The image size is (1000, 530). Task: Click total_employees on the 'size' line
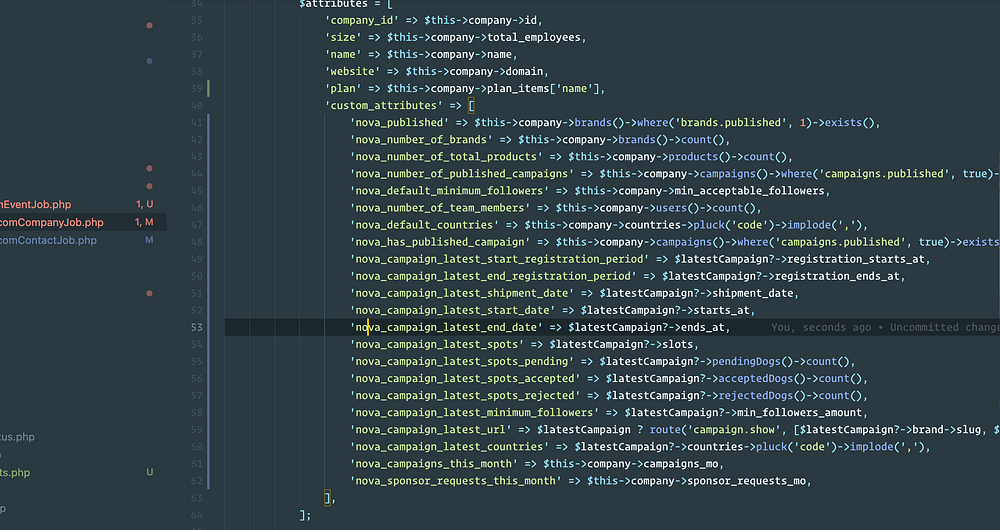(534, 38)
